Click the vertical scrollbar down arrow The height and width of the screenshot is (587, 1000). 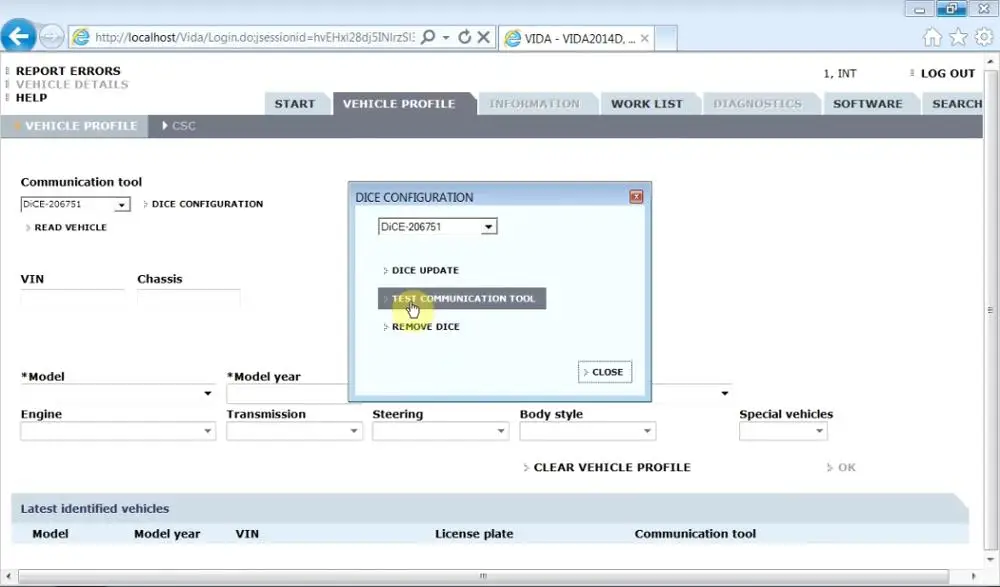[990, 560]
